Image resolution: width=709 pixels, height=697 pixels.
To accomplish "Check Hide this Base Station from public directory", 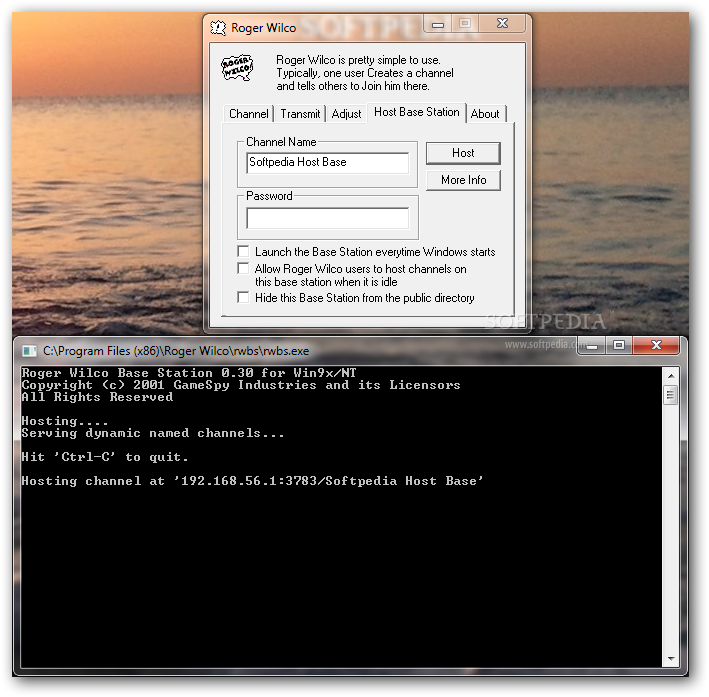I will click(243, 297).
